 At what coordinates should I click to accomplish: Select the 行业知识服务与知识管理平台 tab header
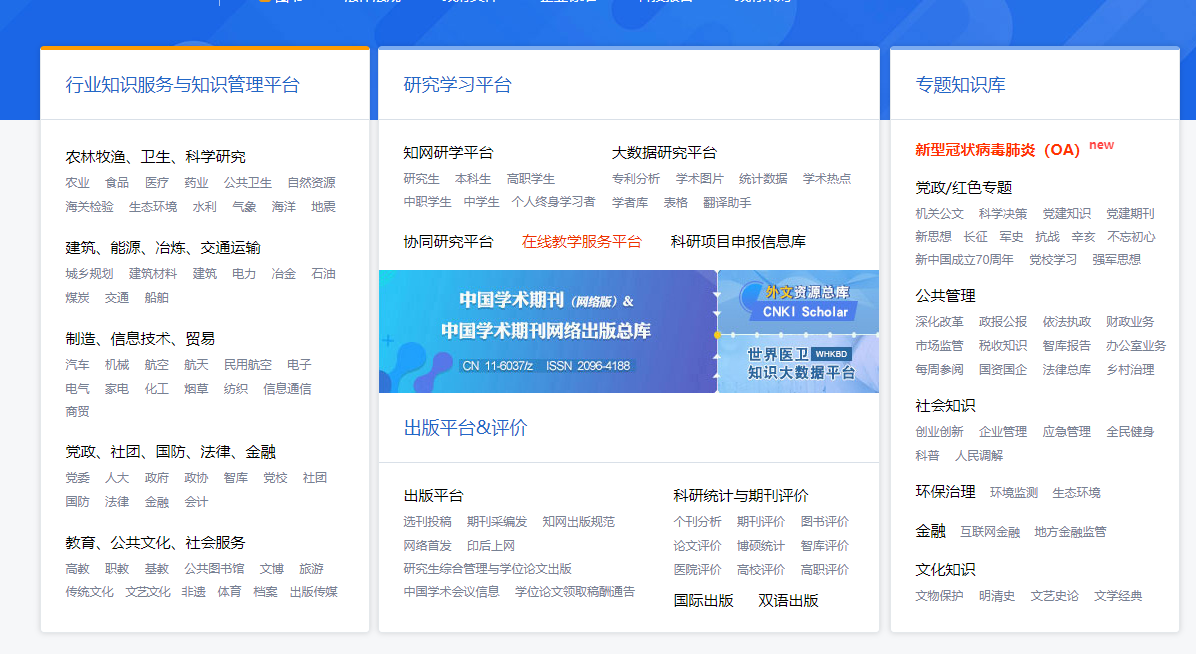pos(182,85)
